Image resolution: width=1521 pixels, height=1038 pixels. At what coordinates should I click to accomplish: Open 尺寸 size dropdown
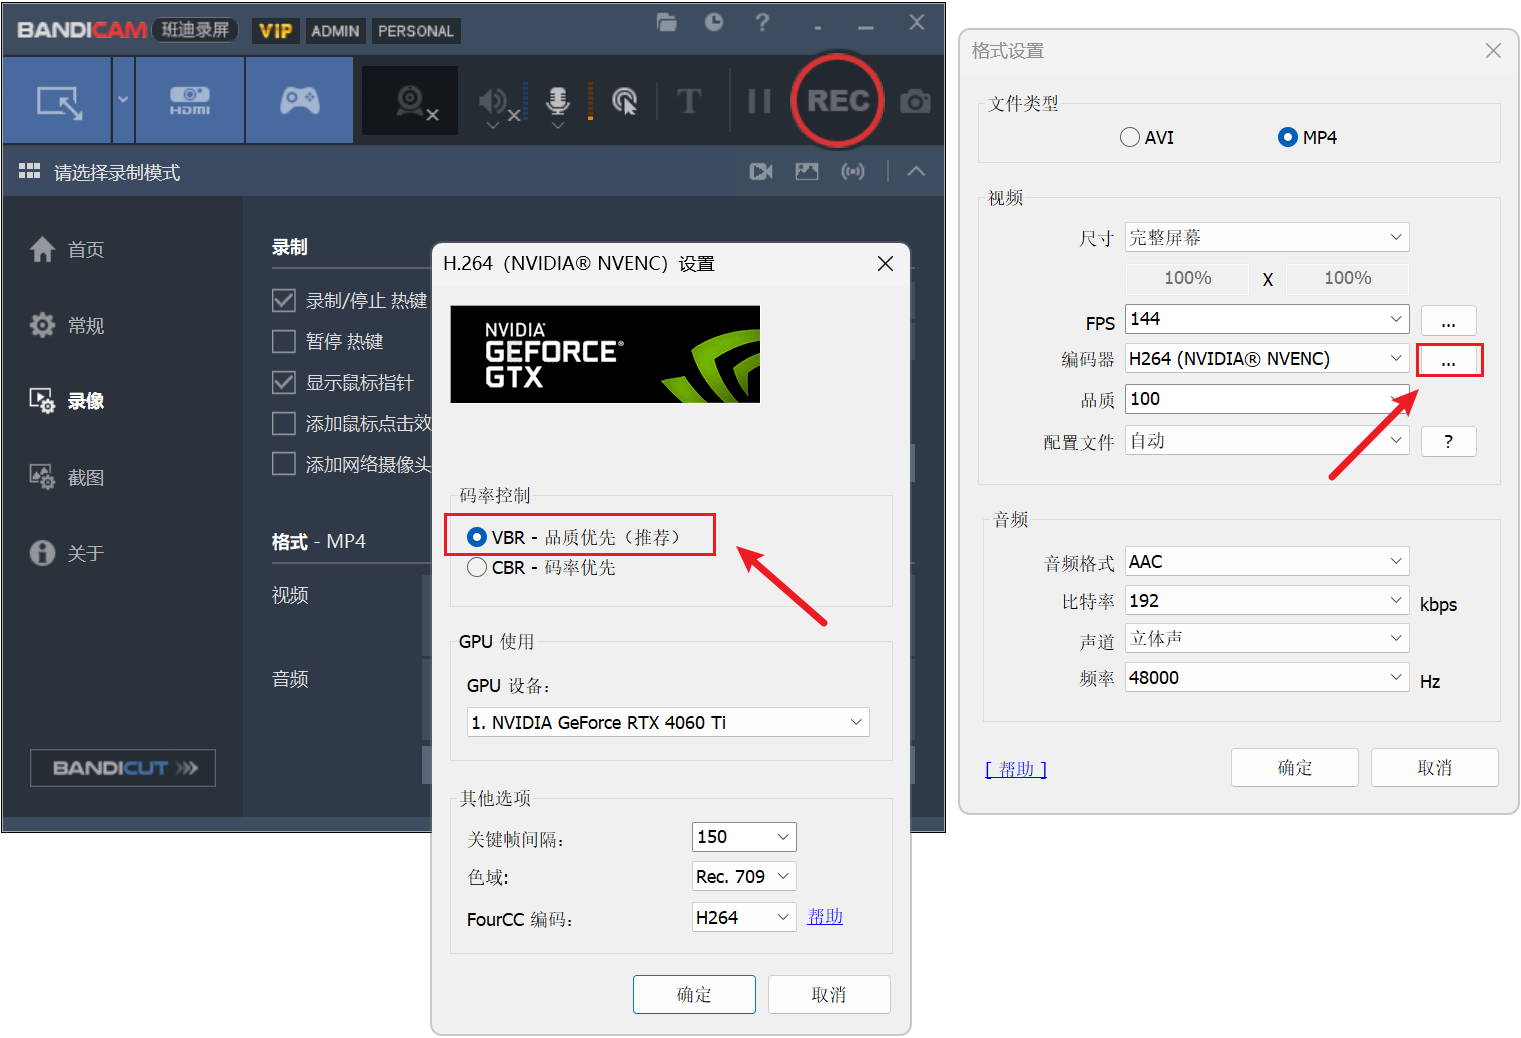point(1267,237)
